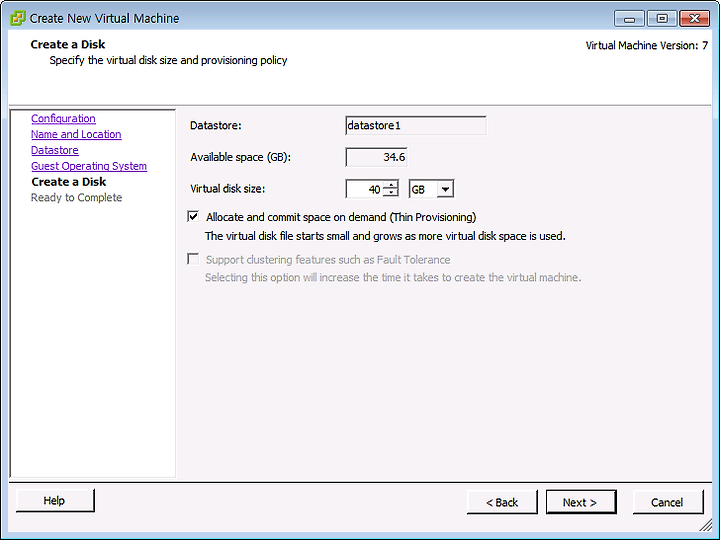Click Ready to Complete step text
Image resolution: width=720 pixels, height=540 pixels.
[x=76, y=197]
